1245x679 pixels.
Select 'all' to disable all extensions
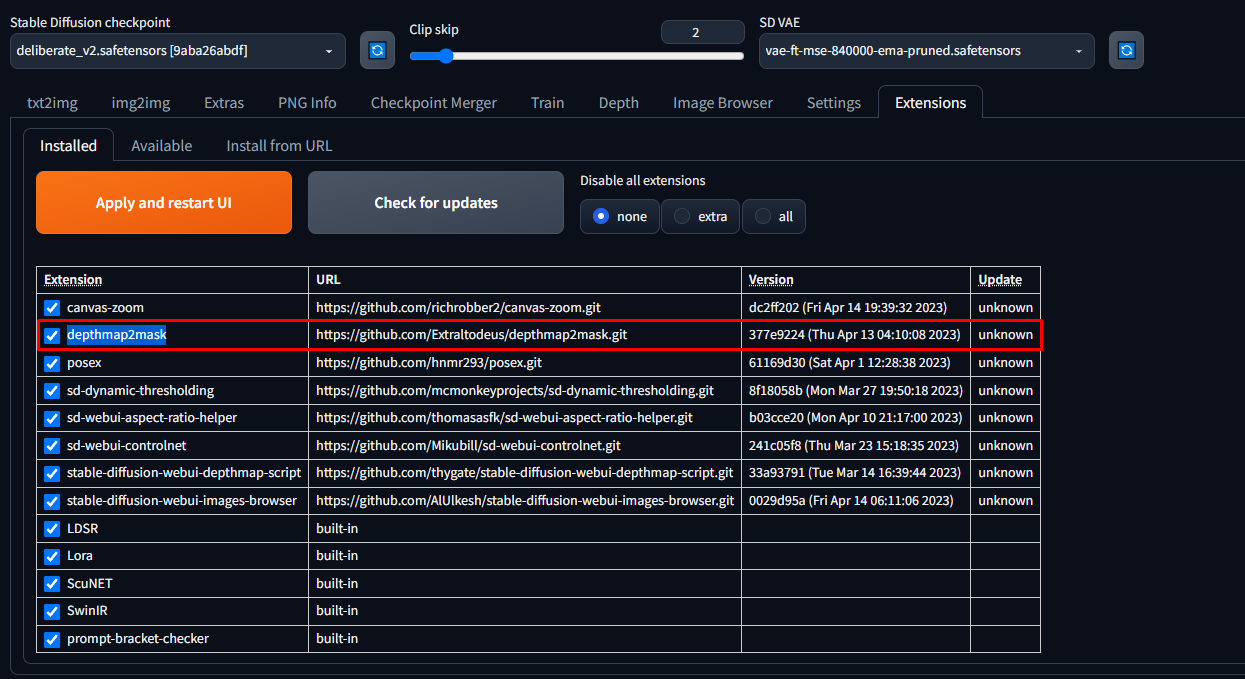coord(774,216)
